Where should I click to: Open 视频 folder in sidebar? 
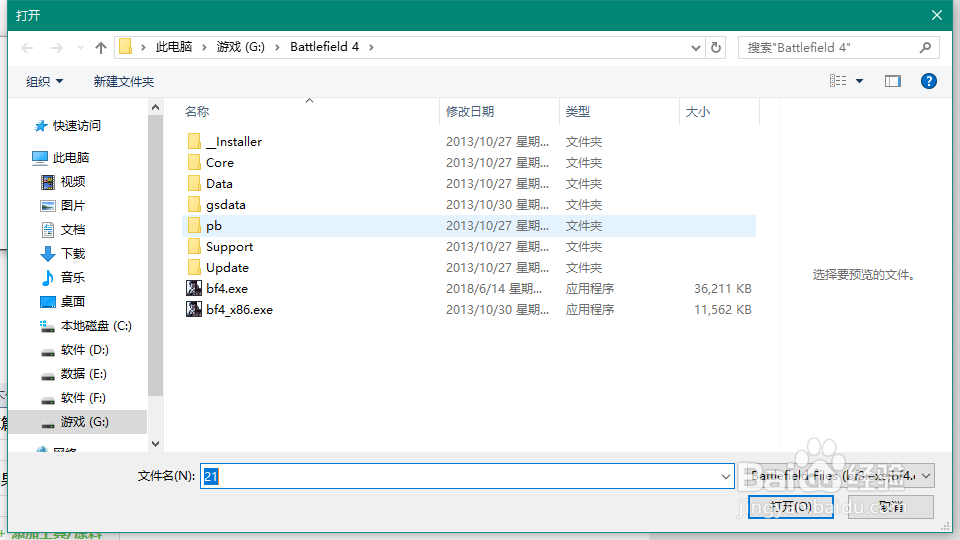[72, 181]
